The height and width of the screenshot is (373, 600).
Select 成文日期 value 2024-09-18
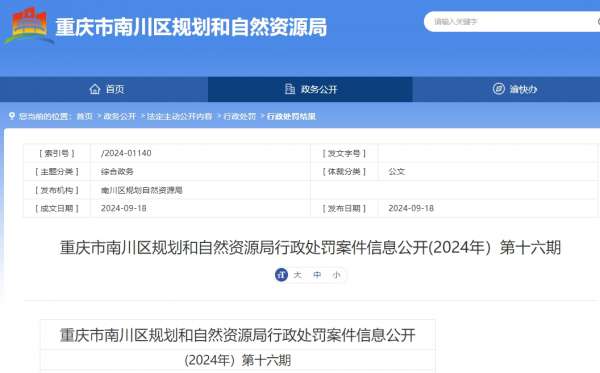pyautogui.click(x=124, y=208)
